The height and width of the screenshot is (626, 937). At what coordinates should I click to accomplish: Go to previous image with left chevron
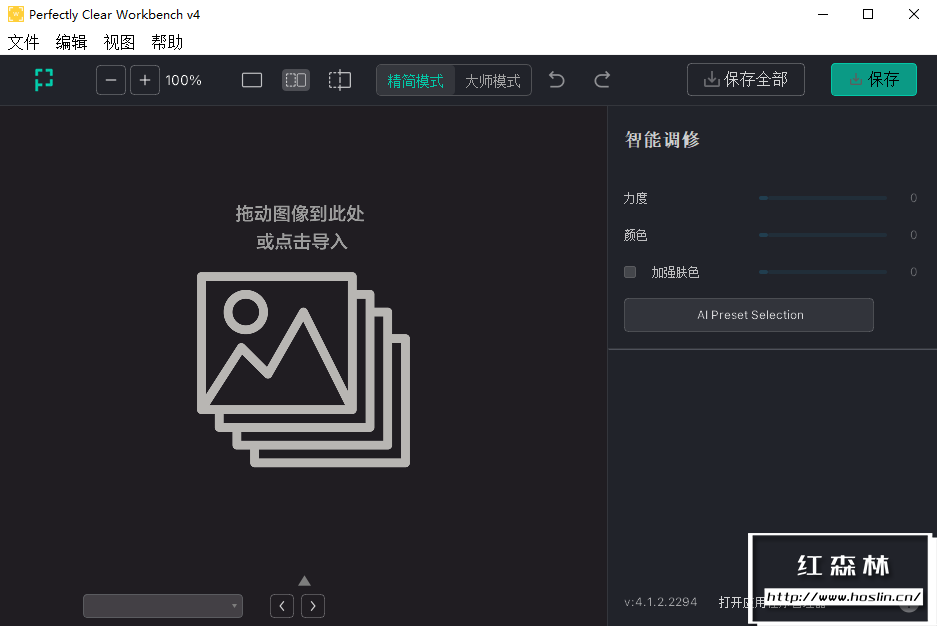[x=282, y=606]
